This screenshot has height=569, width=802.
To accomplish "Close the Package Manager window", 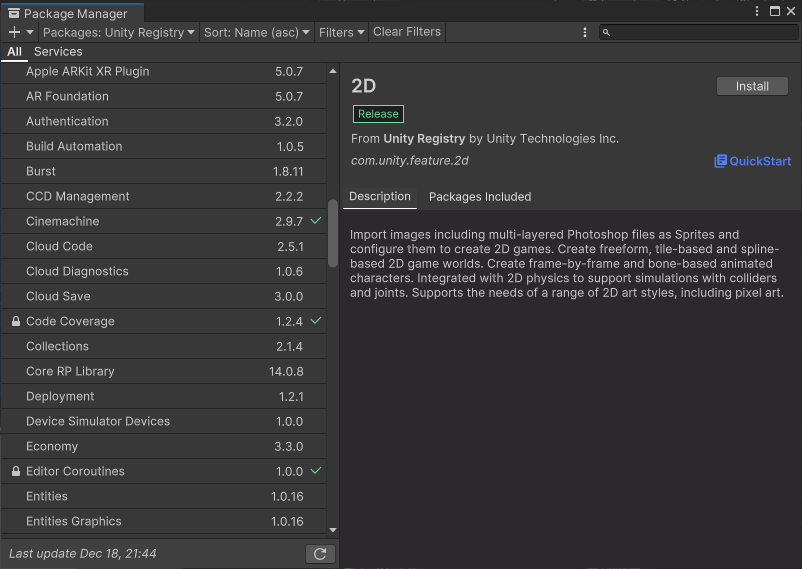I will [x=791, y=11].
